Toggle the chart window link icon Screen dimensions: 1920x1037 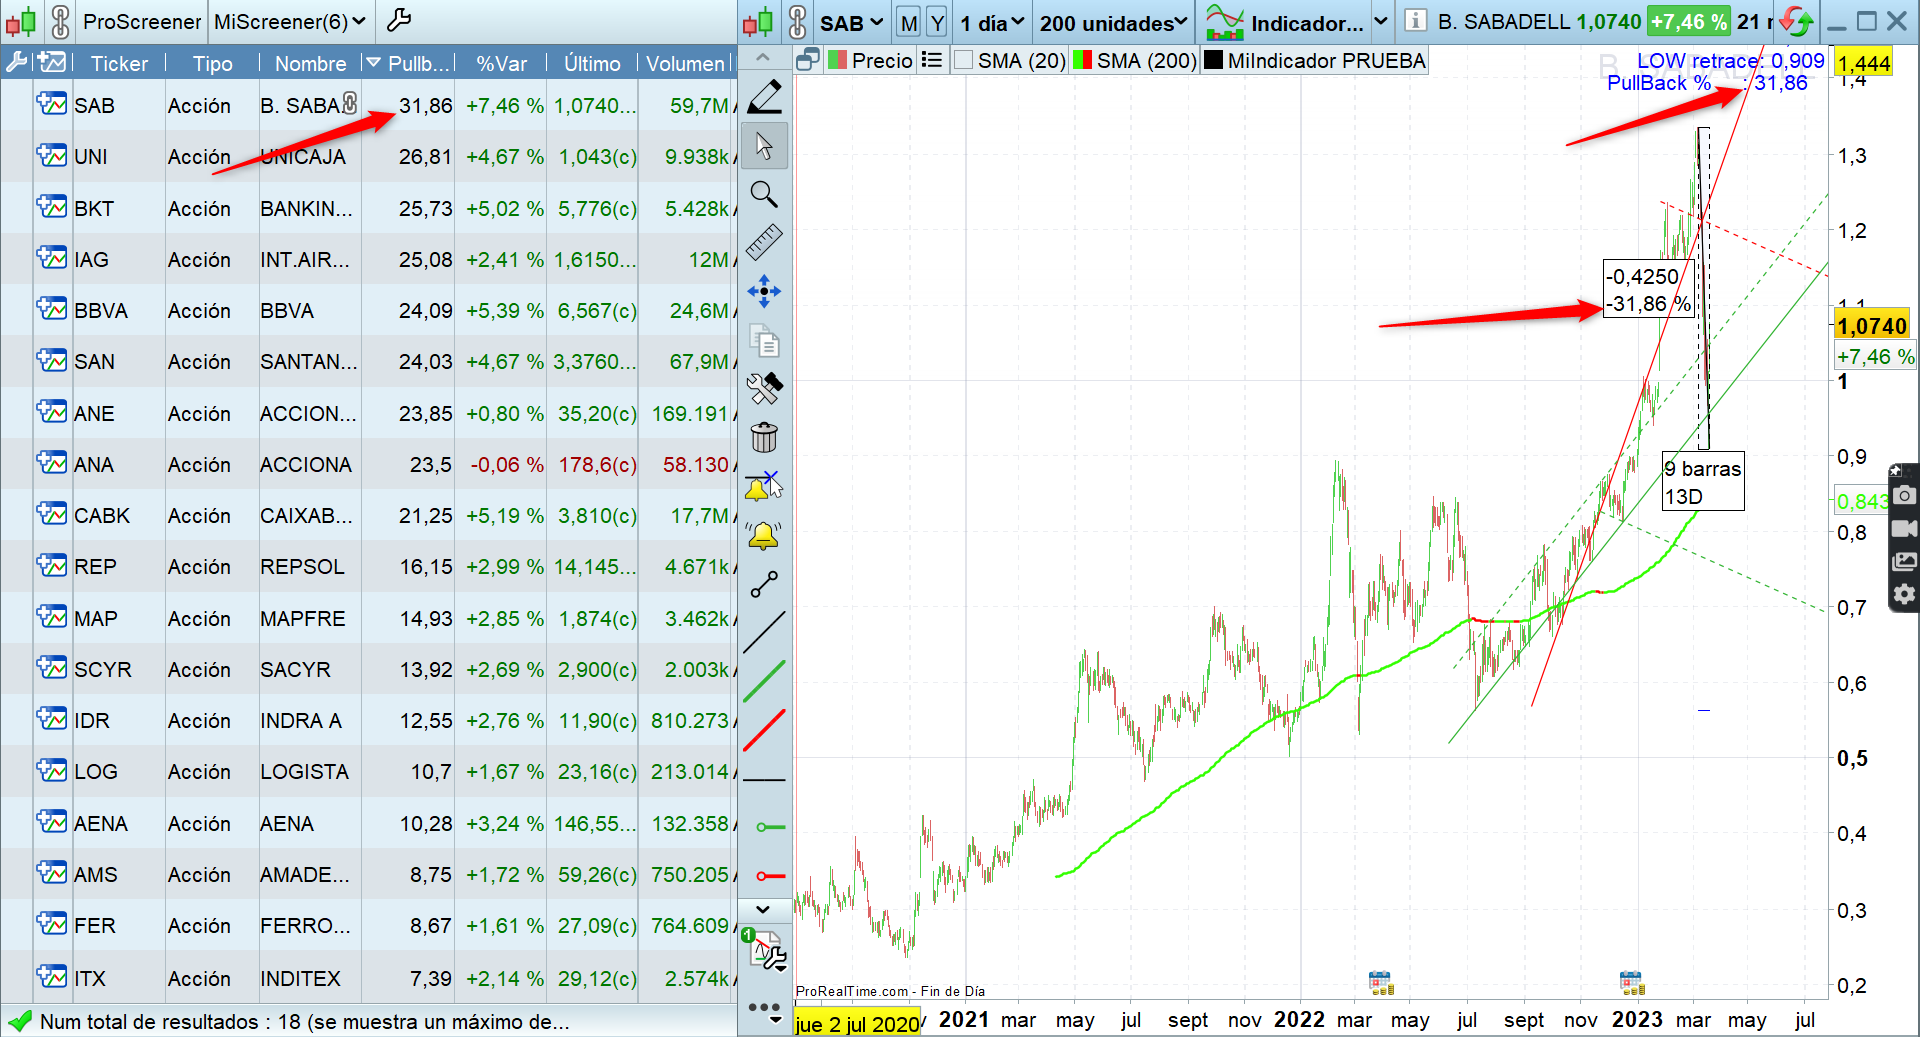coord(798,21)
